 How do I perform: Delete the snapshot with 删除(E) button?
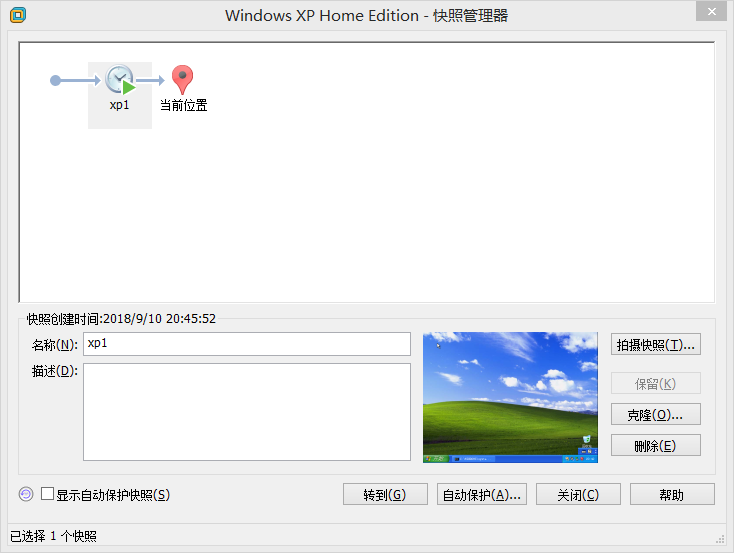coord(655,445)
